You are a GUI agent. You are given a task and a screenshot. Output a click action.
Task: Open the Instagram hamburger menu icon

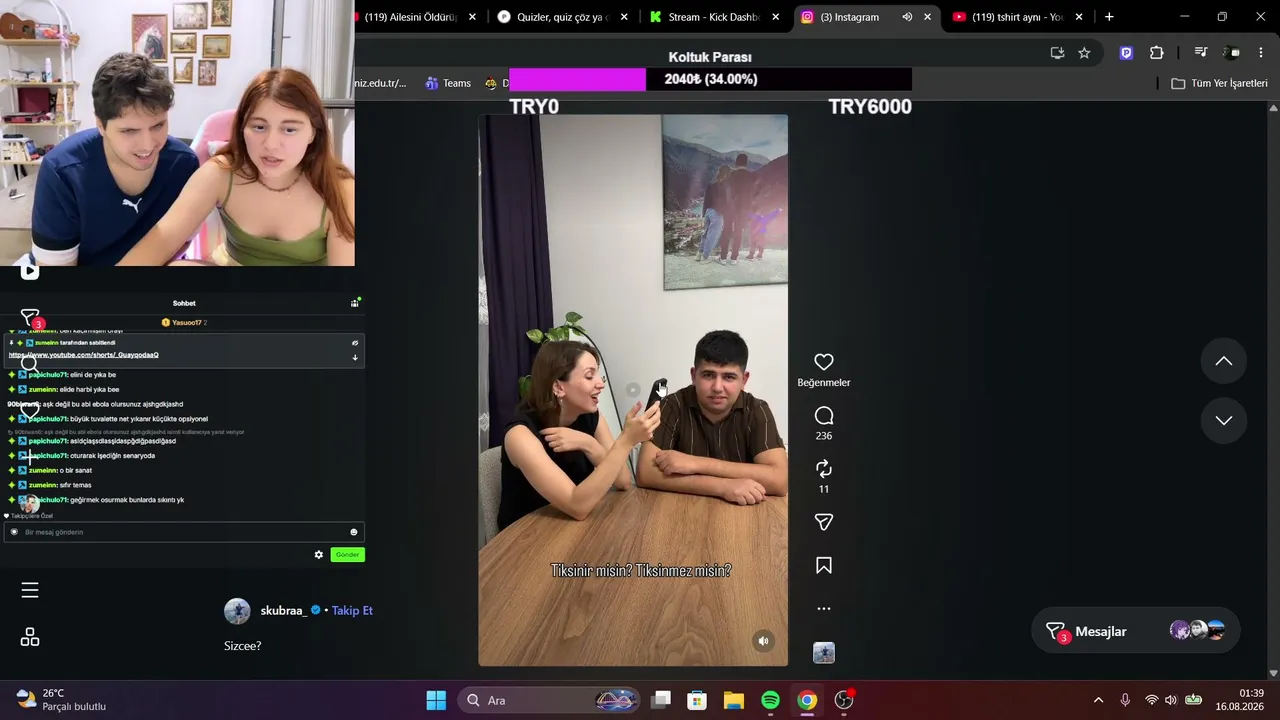click(30, 590)
